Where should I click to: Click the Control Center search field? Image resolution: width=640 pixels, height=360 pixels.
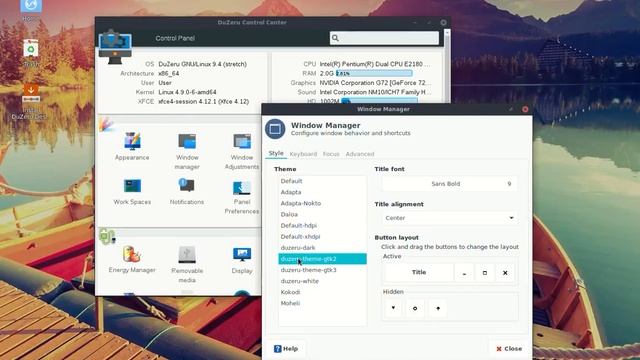(x=384, y=38)
